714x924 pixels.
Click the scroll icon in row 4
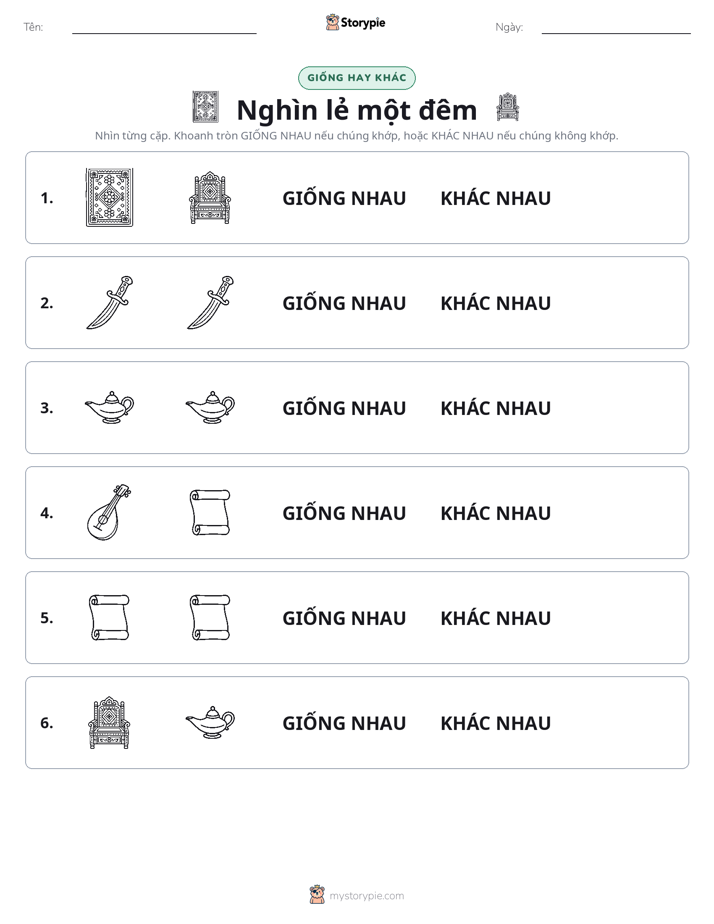(x=210, y=512)
